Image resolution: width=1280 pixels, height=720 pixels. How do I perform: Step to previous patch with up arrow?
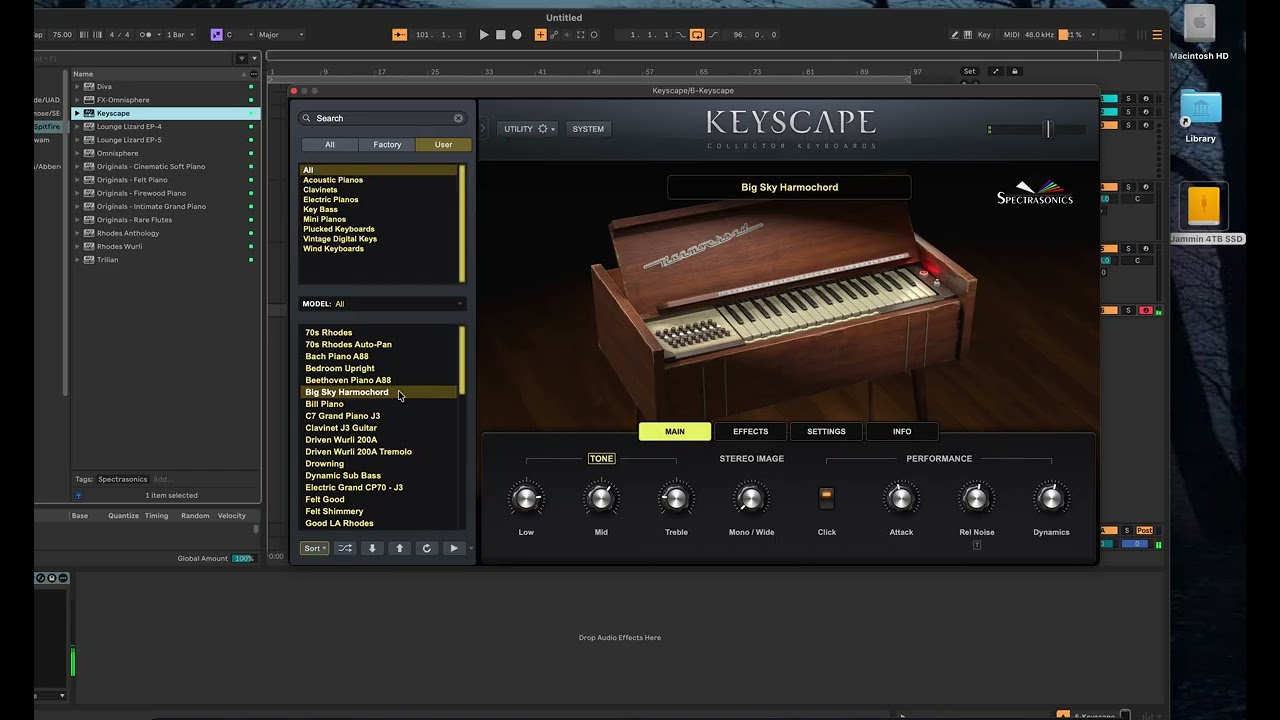tap(400, 548)
